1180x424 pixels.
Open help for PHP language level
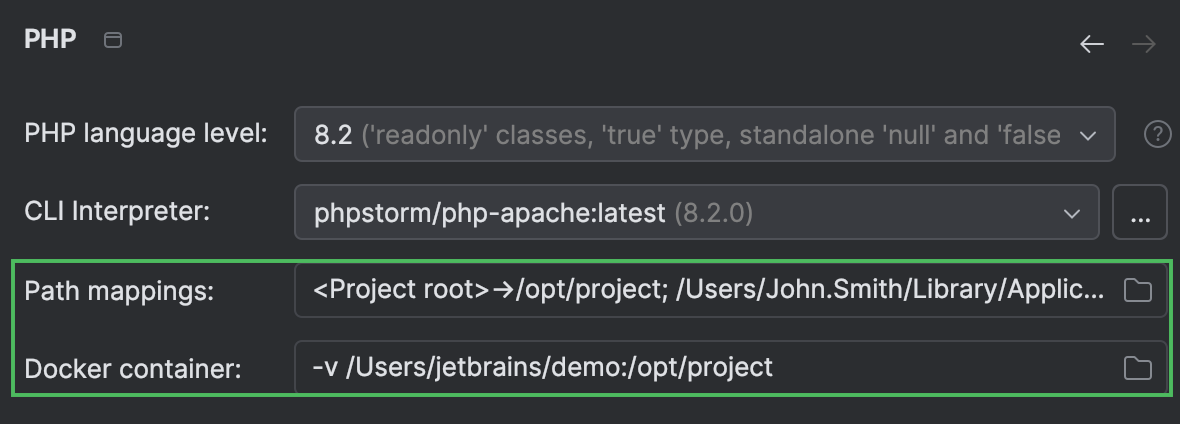[1157, 134]
